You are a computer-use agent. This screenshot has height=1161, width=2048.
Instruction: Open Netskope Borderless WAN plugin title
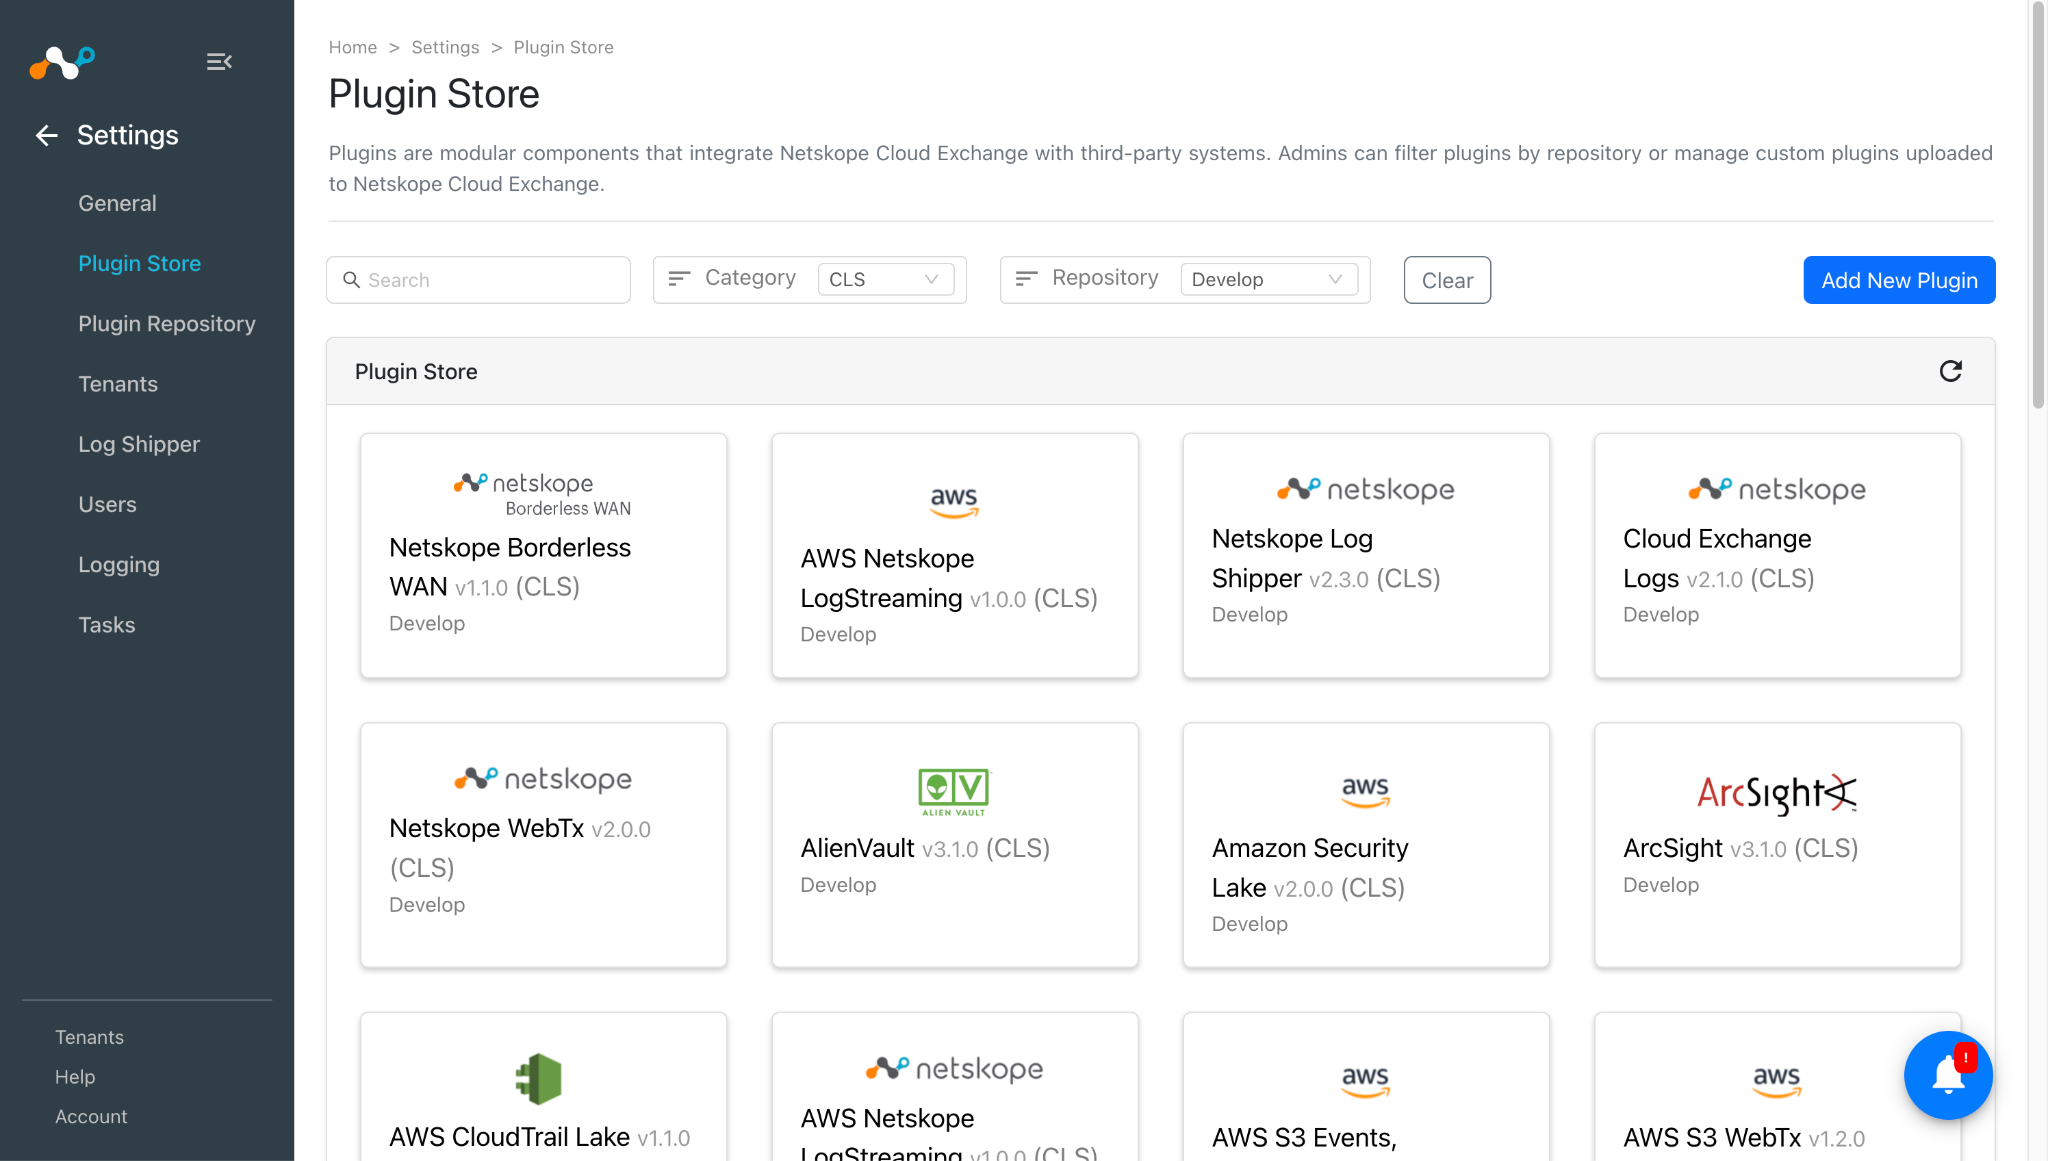coord(510,567)
